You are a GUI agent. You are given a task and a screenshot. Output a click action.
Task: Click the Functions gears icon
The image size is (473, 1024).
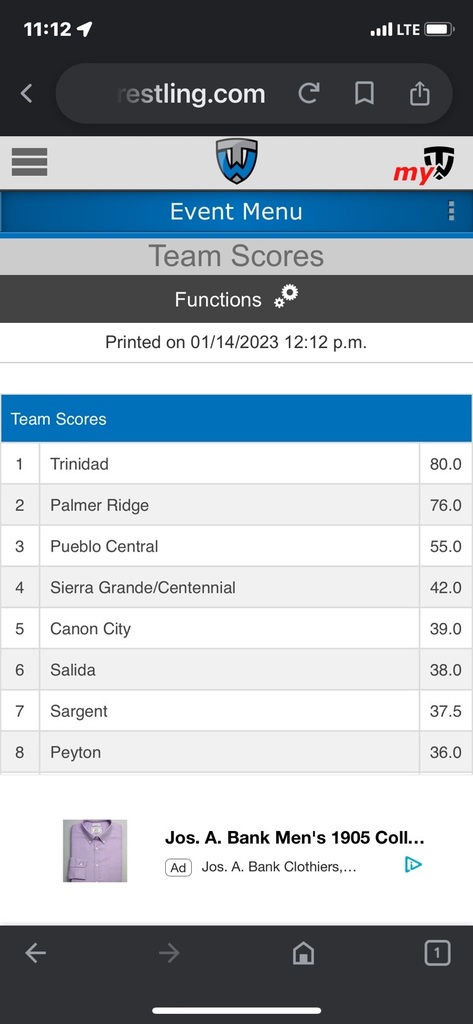[x=286, y=296]
